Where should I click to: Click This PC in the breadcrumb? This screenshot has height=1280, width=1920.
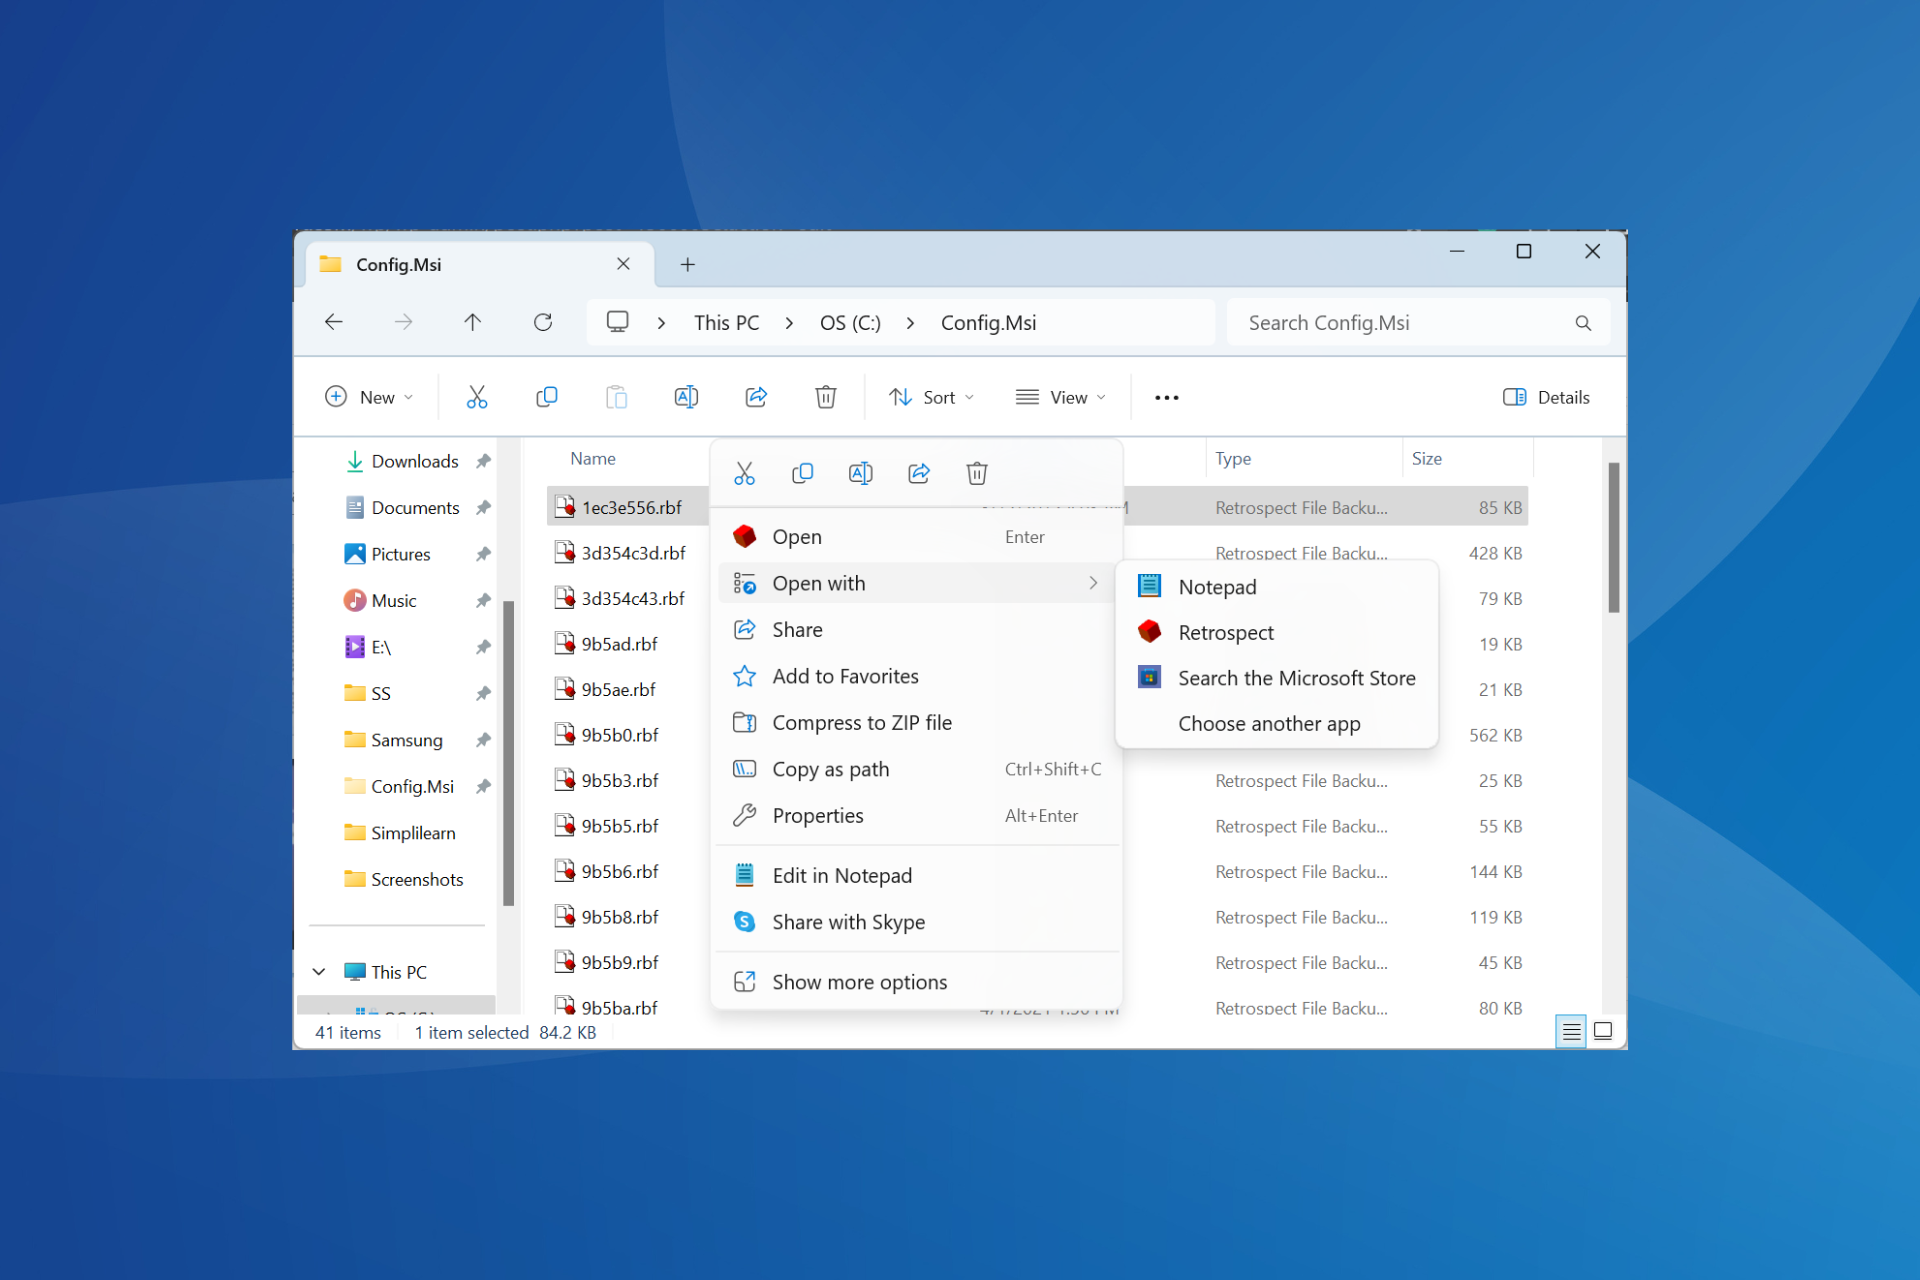[727, 323]
